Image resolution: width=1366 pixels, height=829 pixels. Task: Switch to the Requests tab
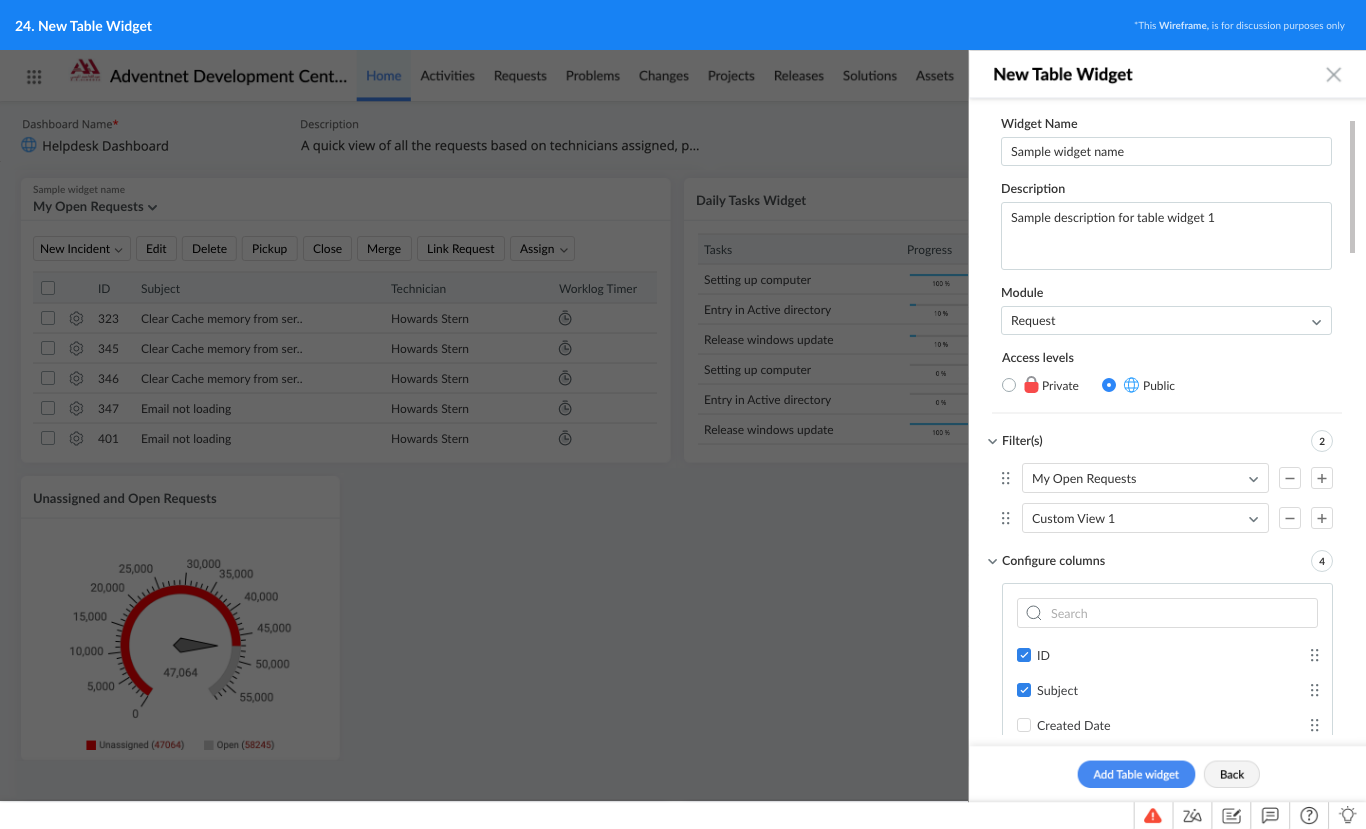(x=520, y=76)
